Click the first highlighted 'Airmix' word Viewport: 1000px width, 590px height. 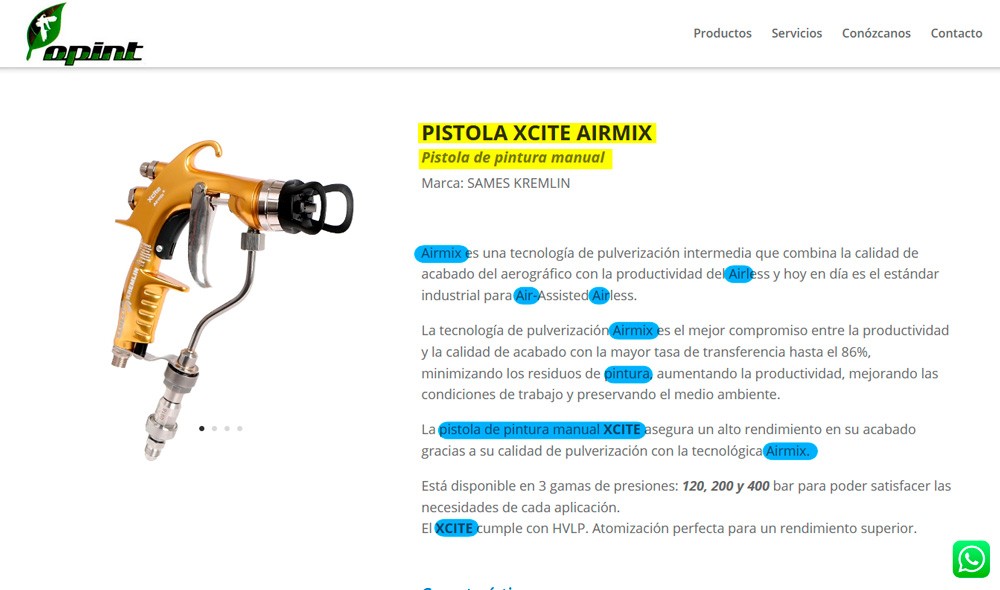(x=441, y=253)
